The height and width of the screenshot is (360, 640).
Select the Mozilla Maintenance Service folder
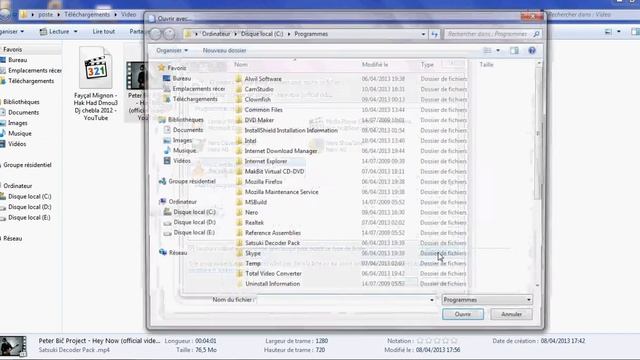coord(282,192)
